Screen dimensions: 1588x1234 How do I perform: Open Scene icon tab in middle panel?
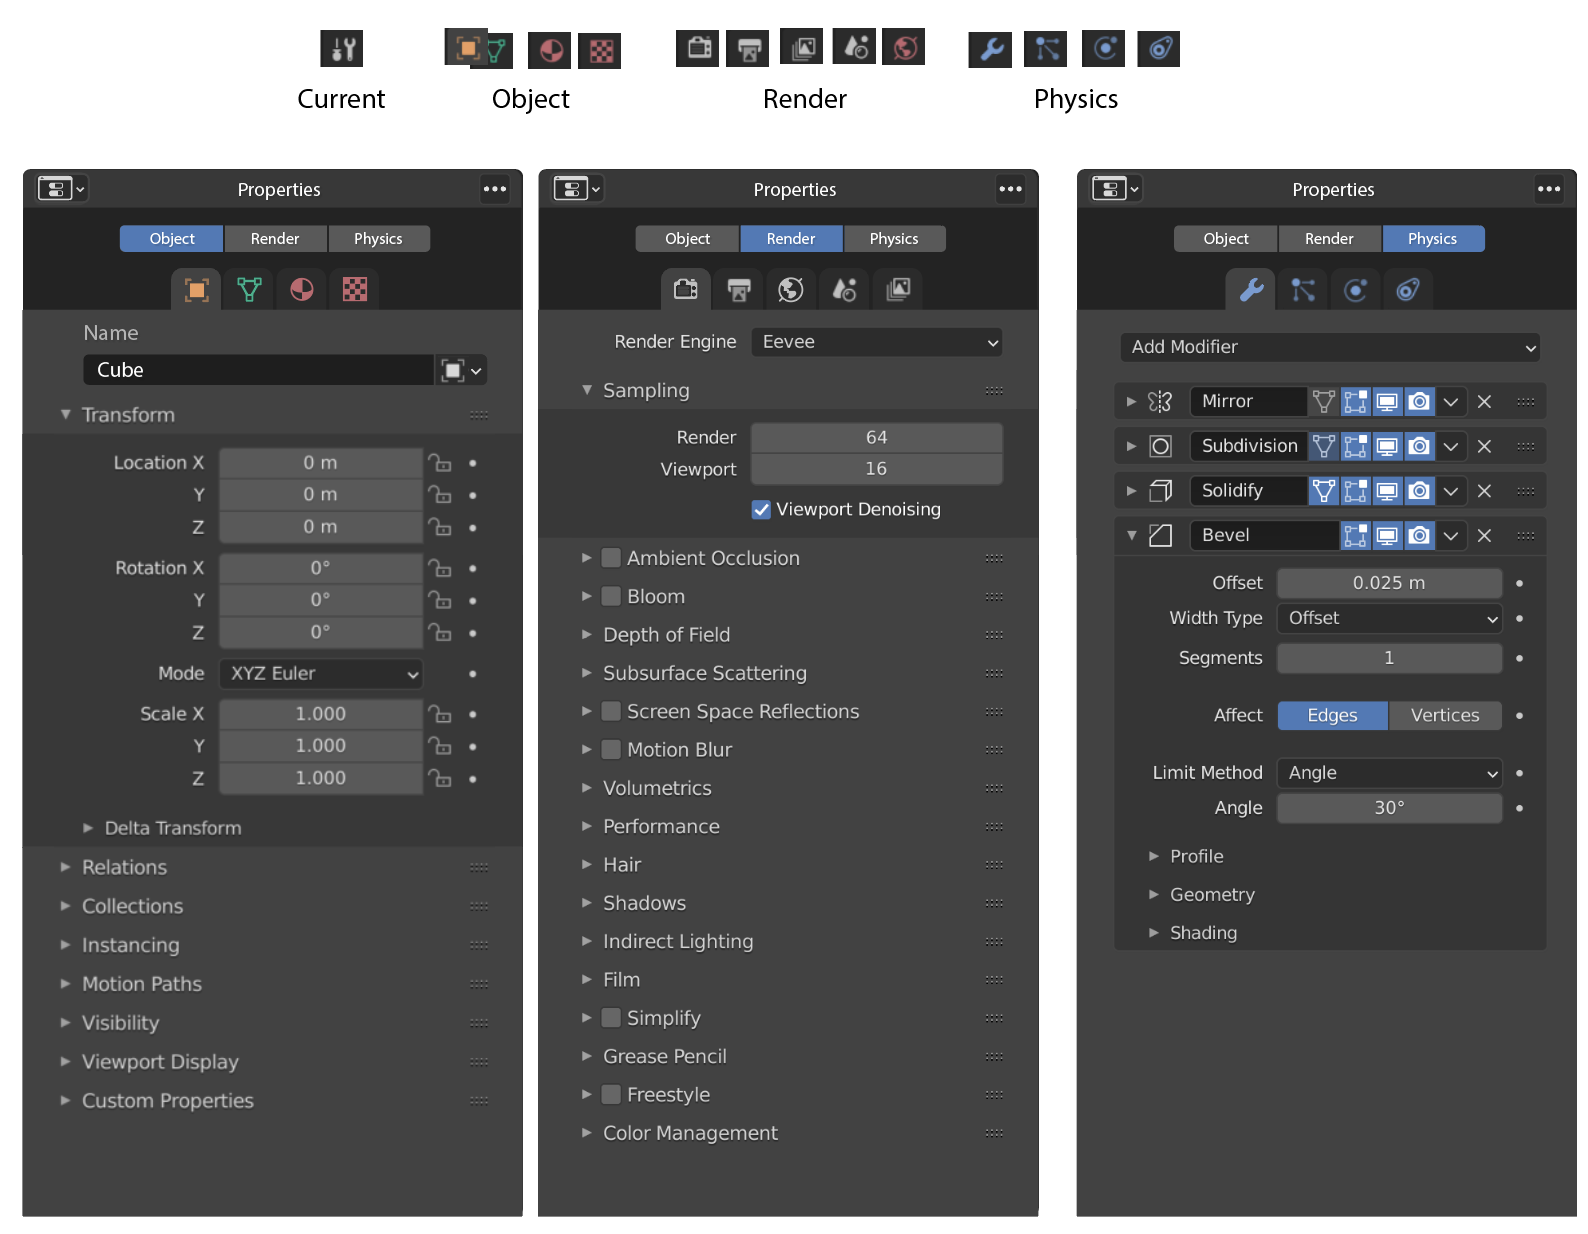coord(845,290)
